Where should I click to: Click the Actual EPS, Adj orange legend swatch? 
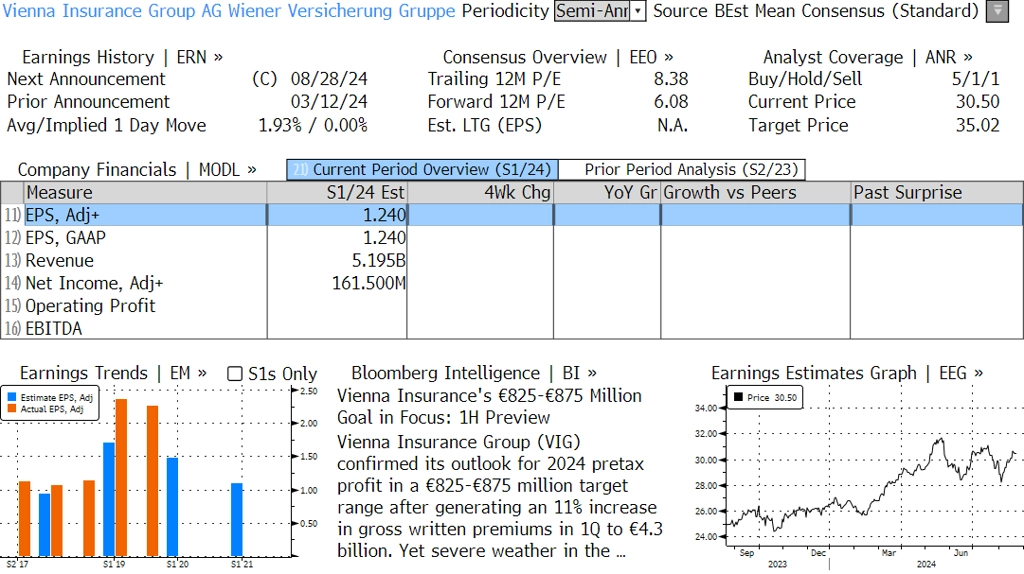(x=12, y=409)
